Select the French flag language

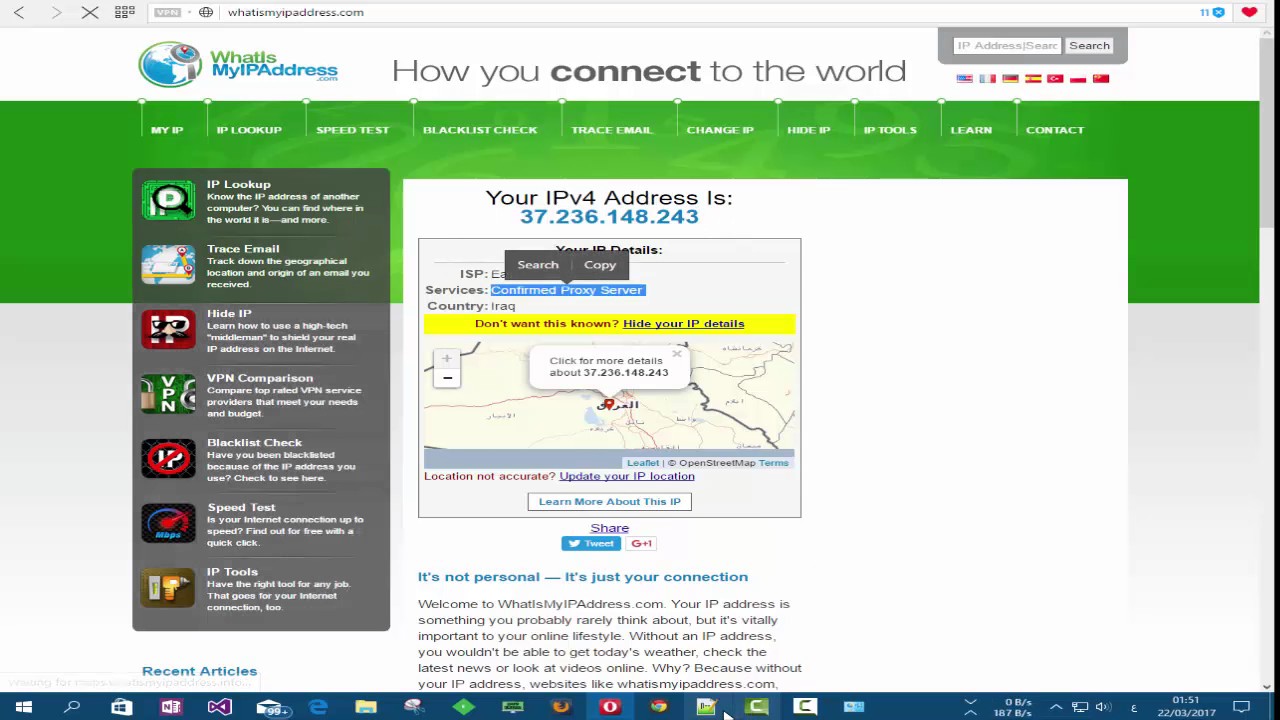(987, 78)
